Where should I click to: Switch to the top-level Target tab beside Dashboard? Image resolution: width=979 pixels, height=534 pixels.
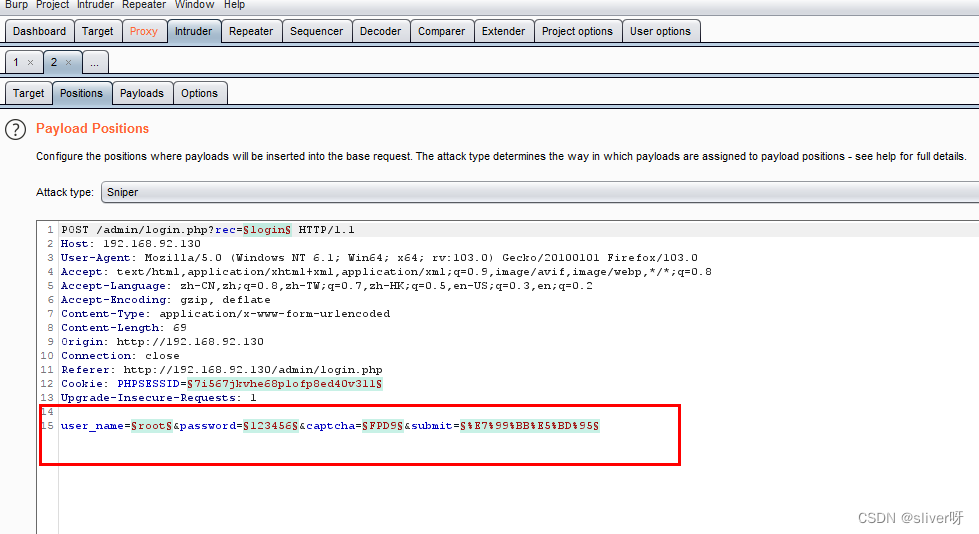point(97,31)
